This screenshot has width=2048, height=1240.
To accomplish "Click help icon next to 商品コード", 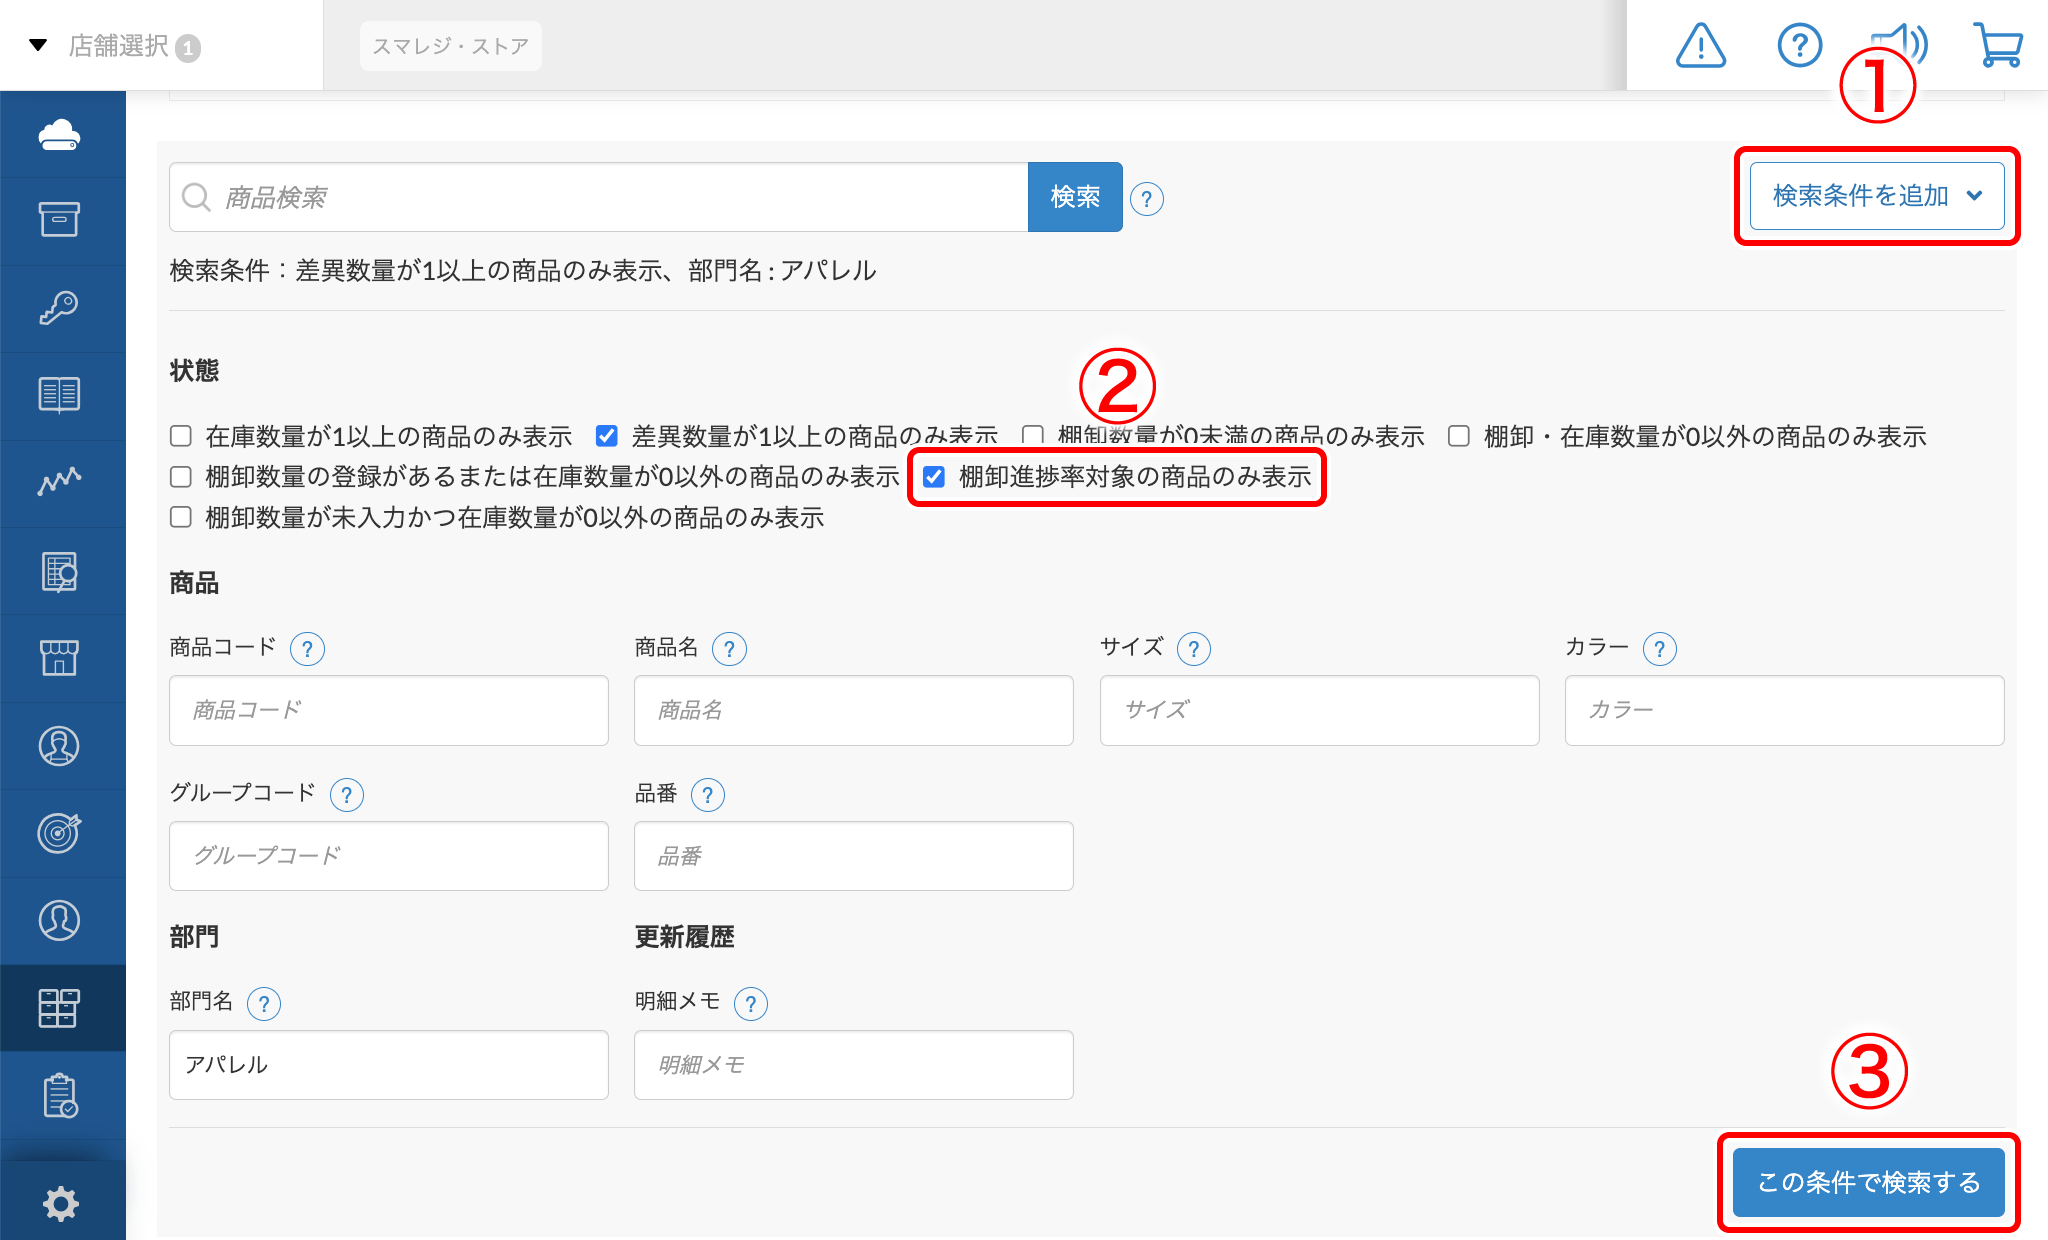I will [x=307, y=649].
